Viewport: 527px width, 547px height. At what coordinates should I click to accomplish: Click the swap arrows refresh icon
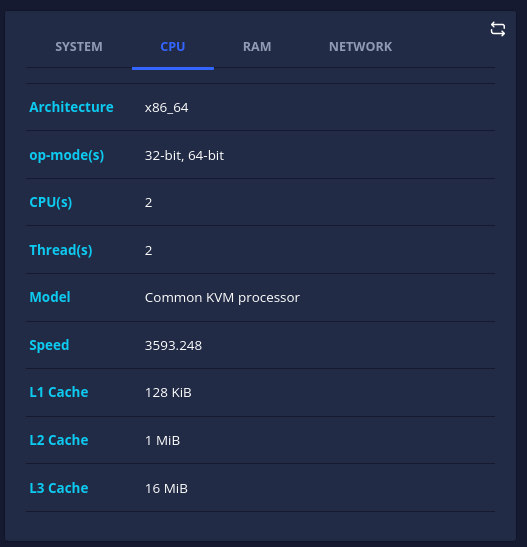tap(498, 29)
